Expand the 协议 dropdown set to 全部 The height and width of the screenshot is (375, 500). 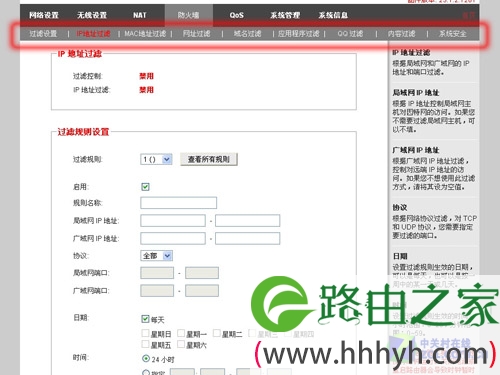(156, 256)
